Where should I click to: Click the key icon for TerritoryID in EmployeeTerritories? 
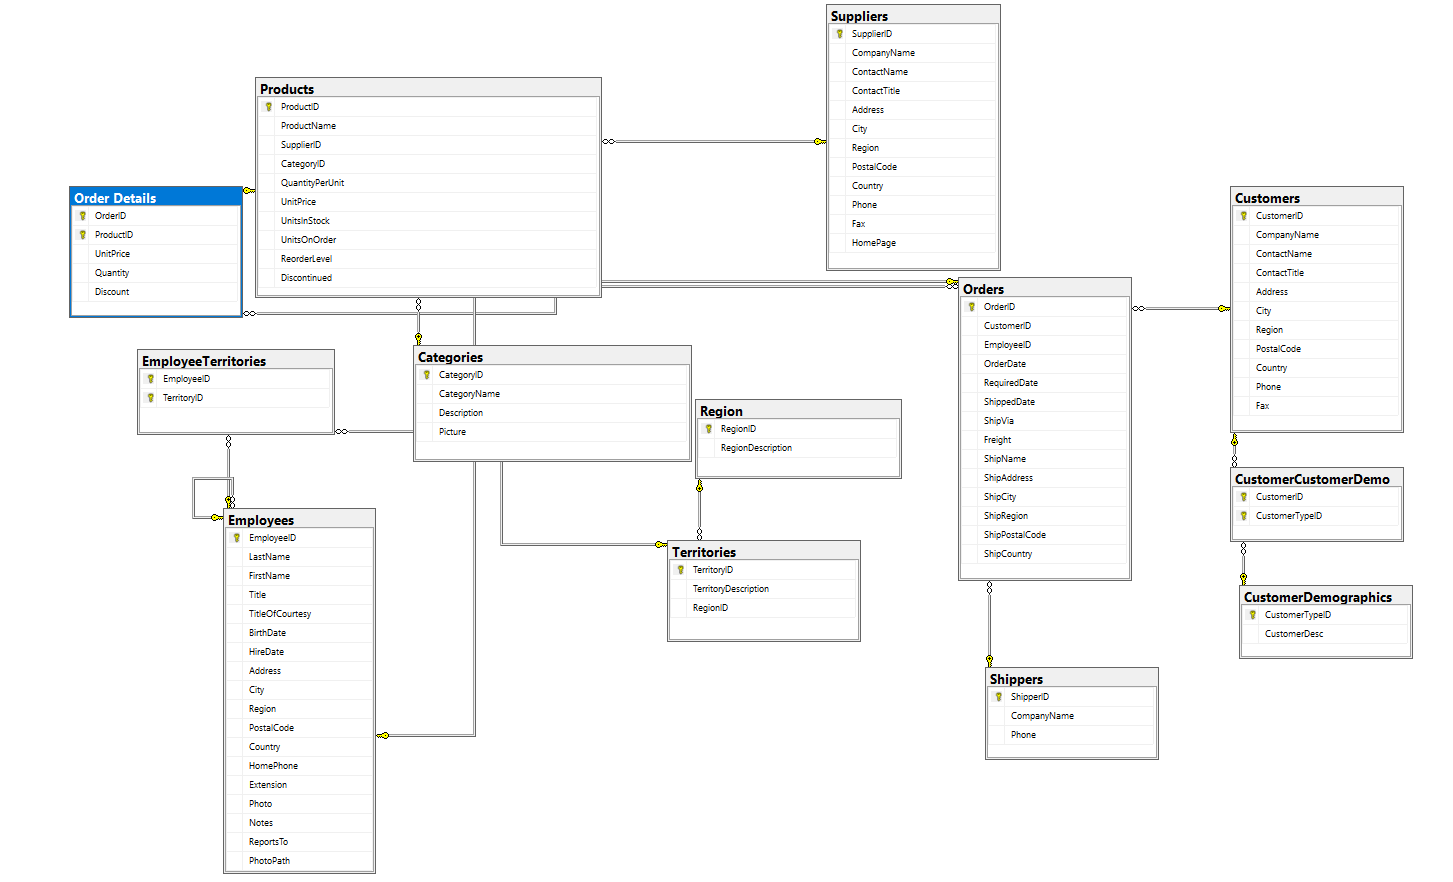coord(151,398)
